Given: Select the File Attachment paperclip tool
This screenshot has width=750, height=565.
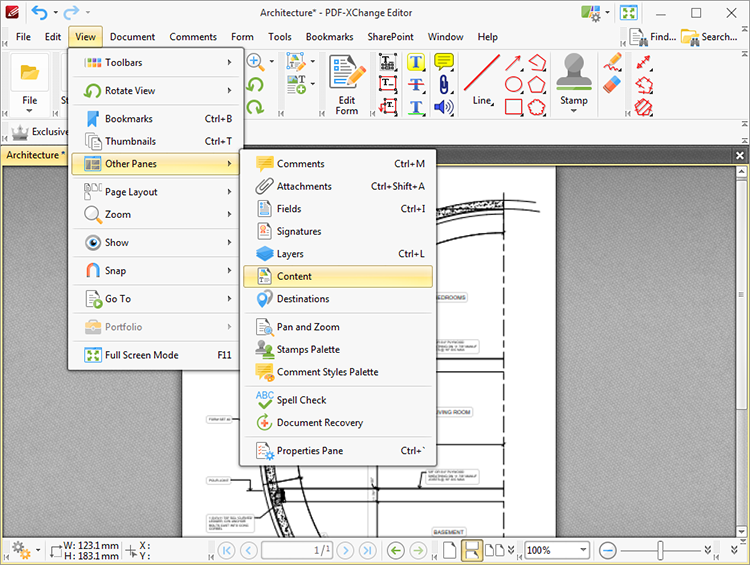Looking at the screenshot, I should point(444,85).
